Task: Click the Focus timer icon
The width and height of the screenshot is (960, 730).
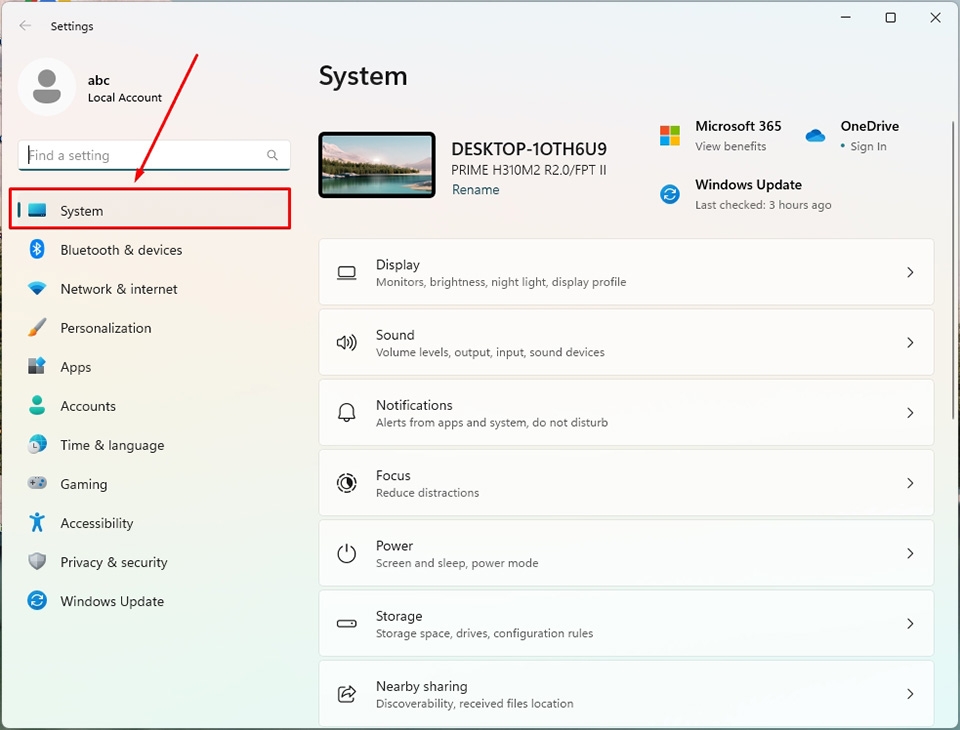Action: pos(347,483)
